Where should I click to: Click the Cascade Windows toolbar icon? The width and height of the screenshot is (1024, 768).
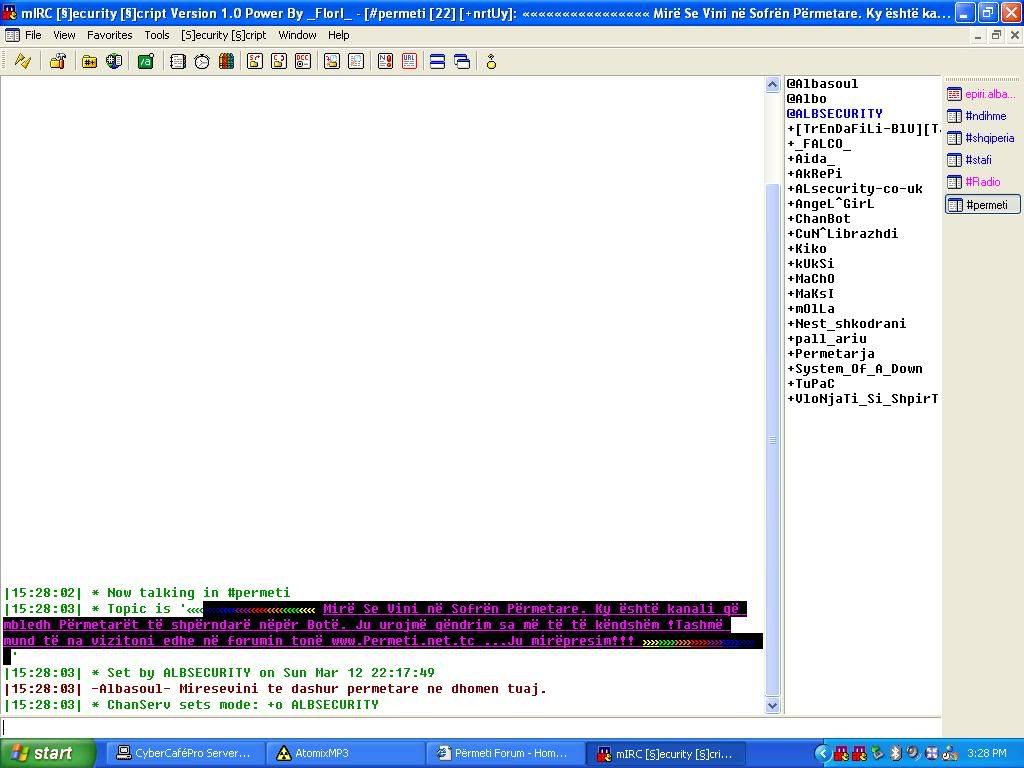click(462, 61)
